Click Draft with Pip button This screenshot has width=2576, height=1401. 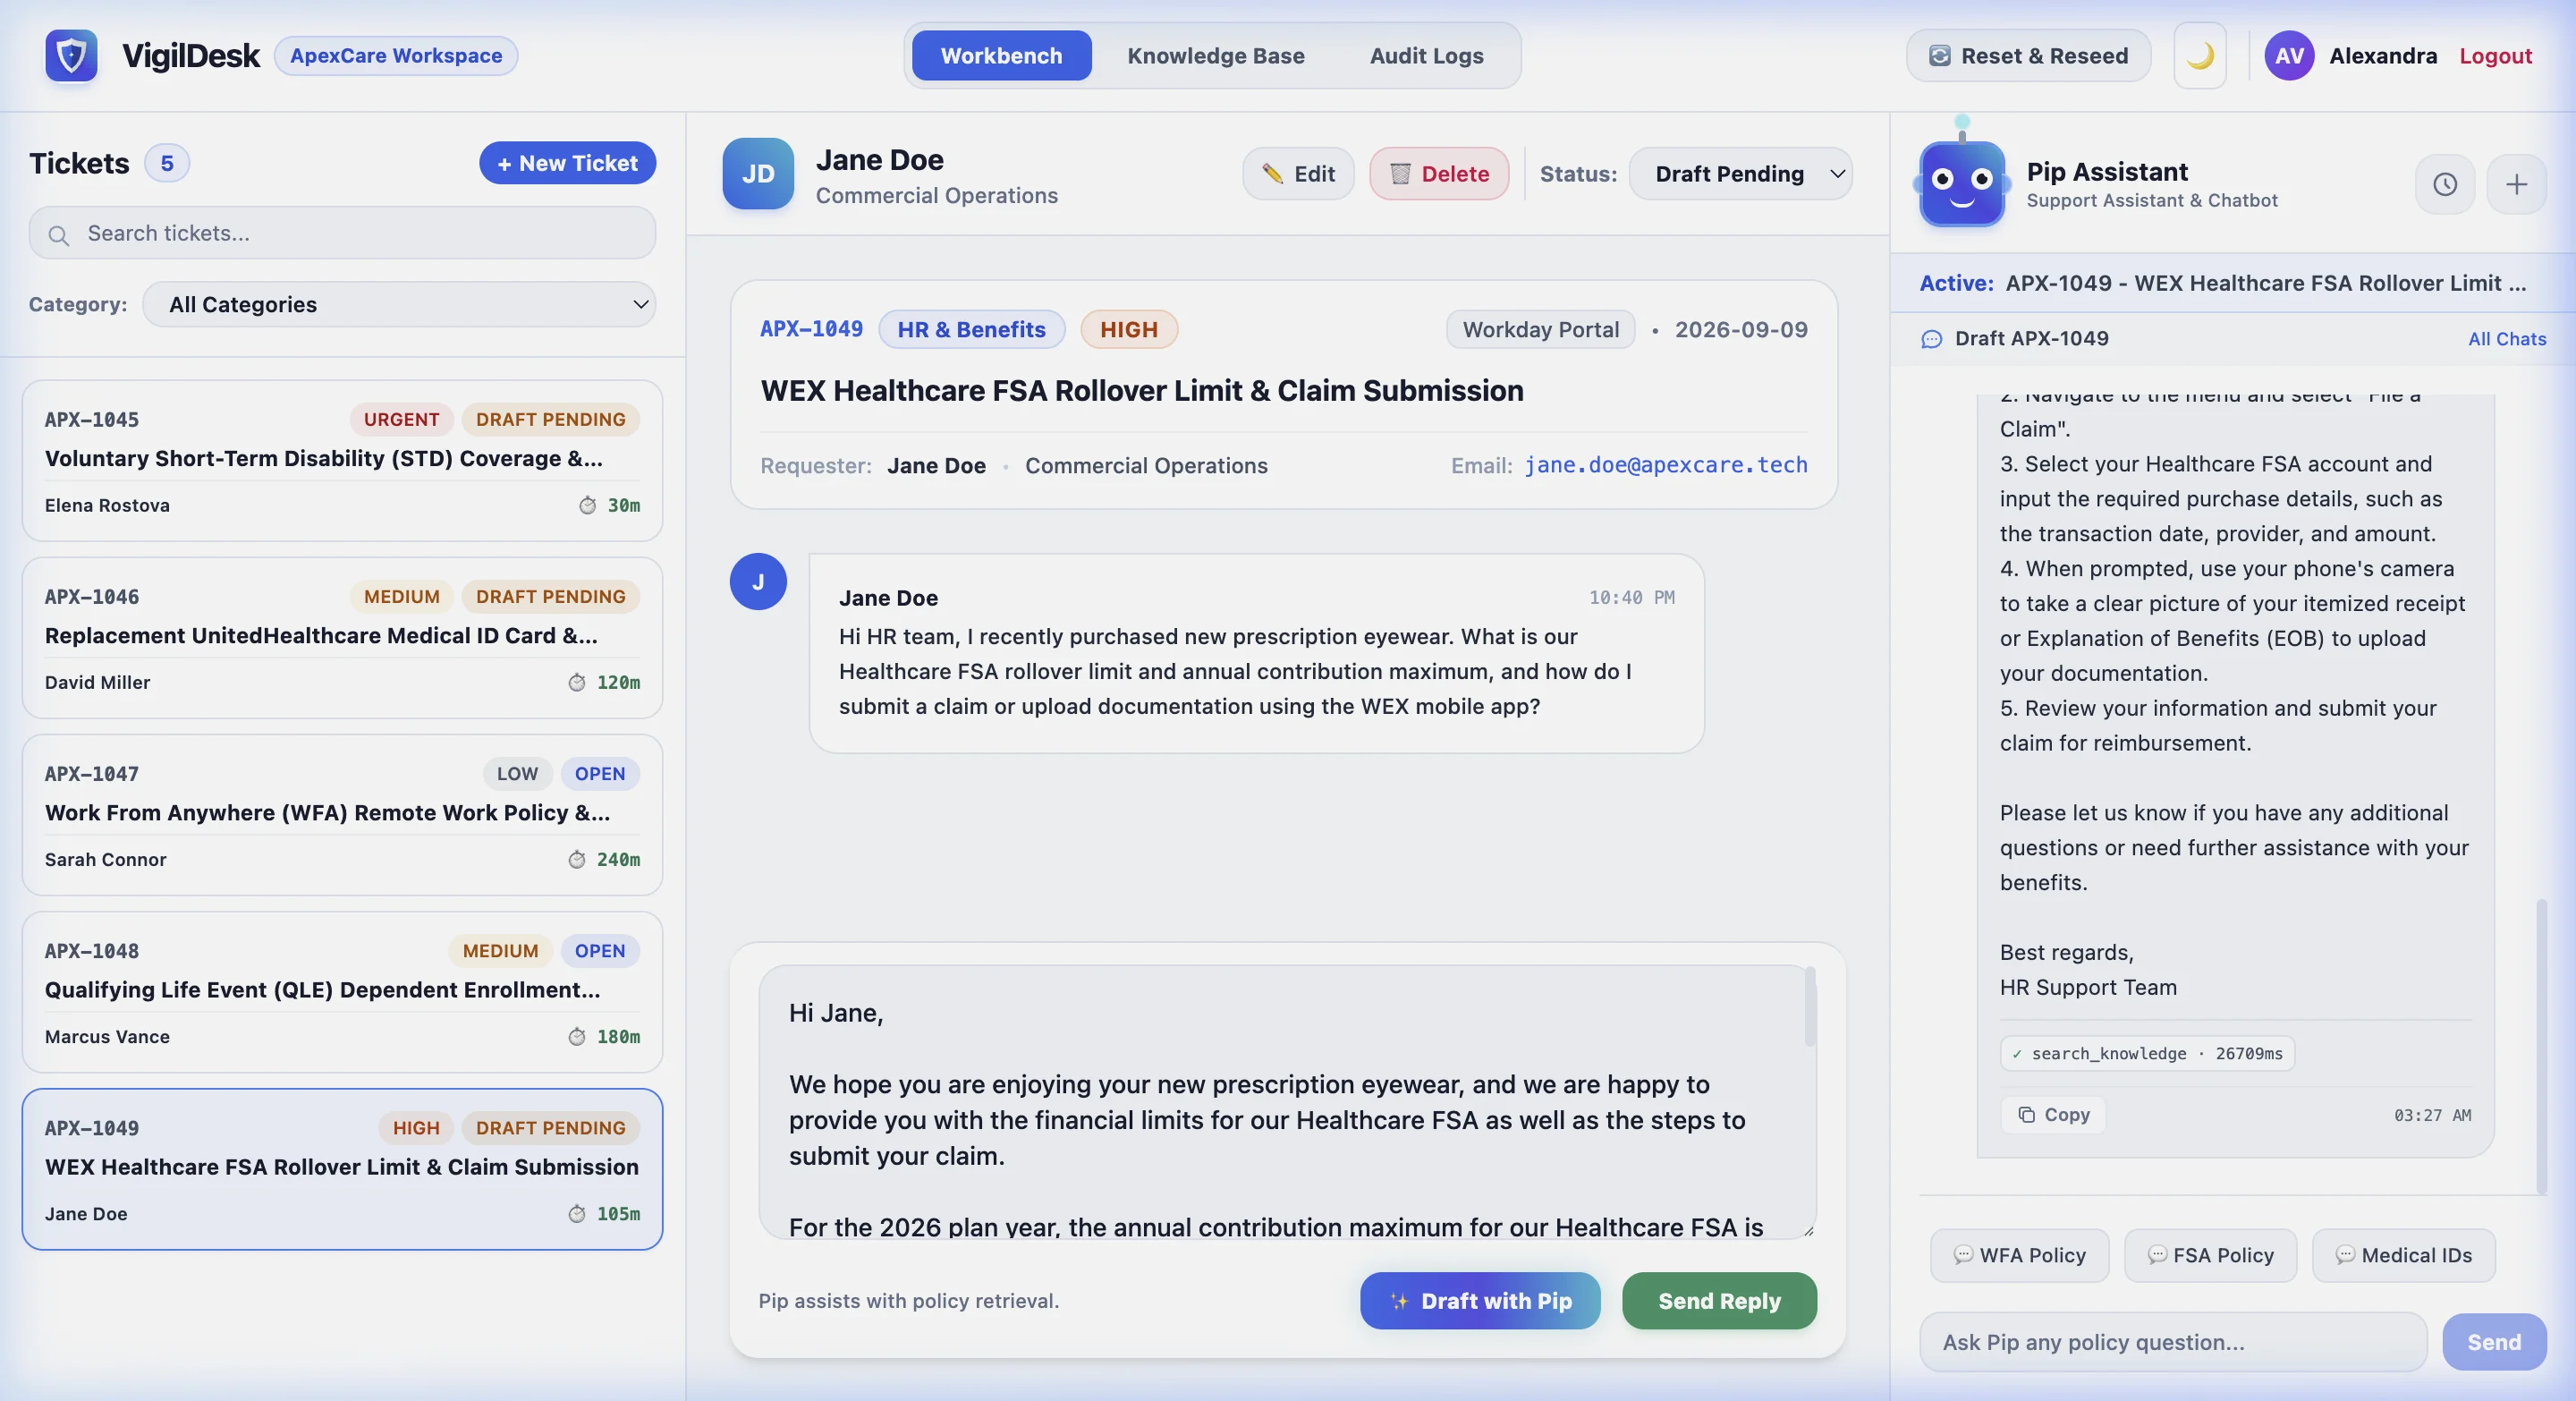click(x=1480, y=1301)
